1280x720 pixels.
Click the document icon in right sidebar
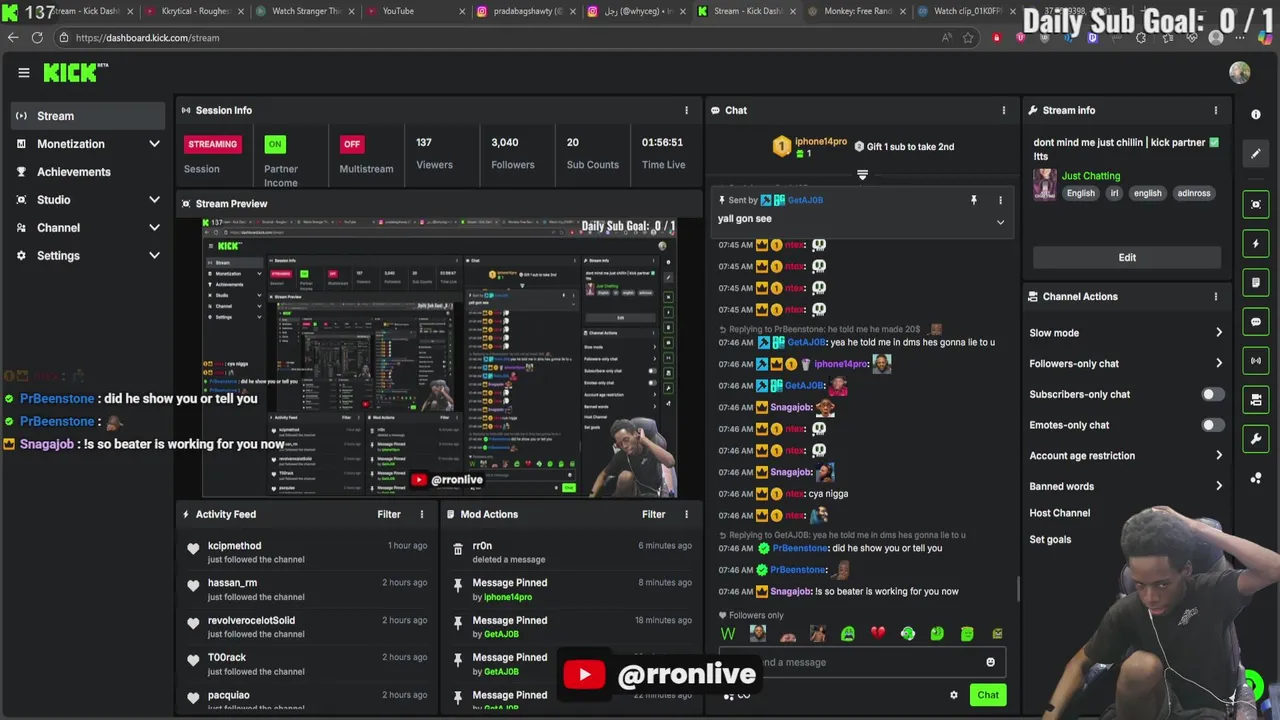(1256, 283)
